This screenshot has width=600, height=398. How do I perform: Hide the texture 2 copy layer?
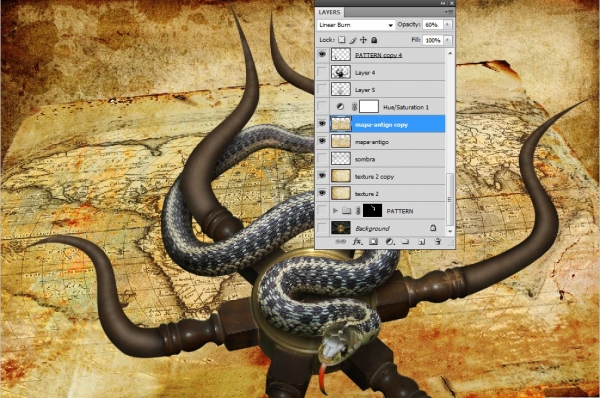322,176
